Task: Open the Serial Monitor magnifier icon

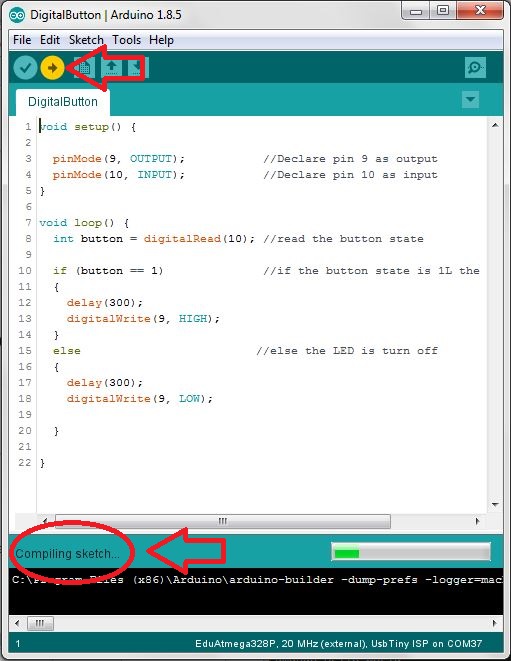Action: click(x=475, y=67)
